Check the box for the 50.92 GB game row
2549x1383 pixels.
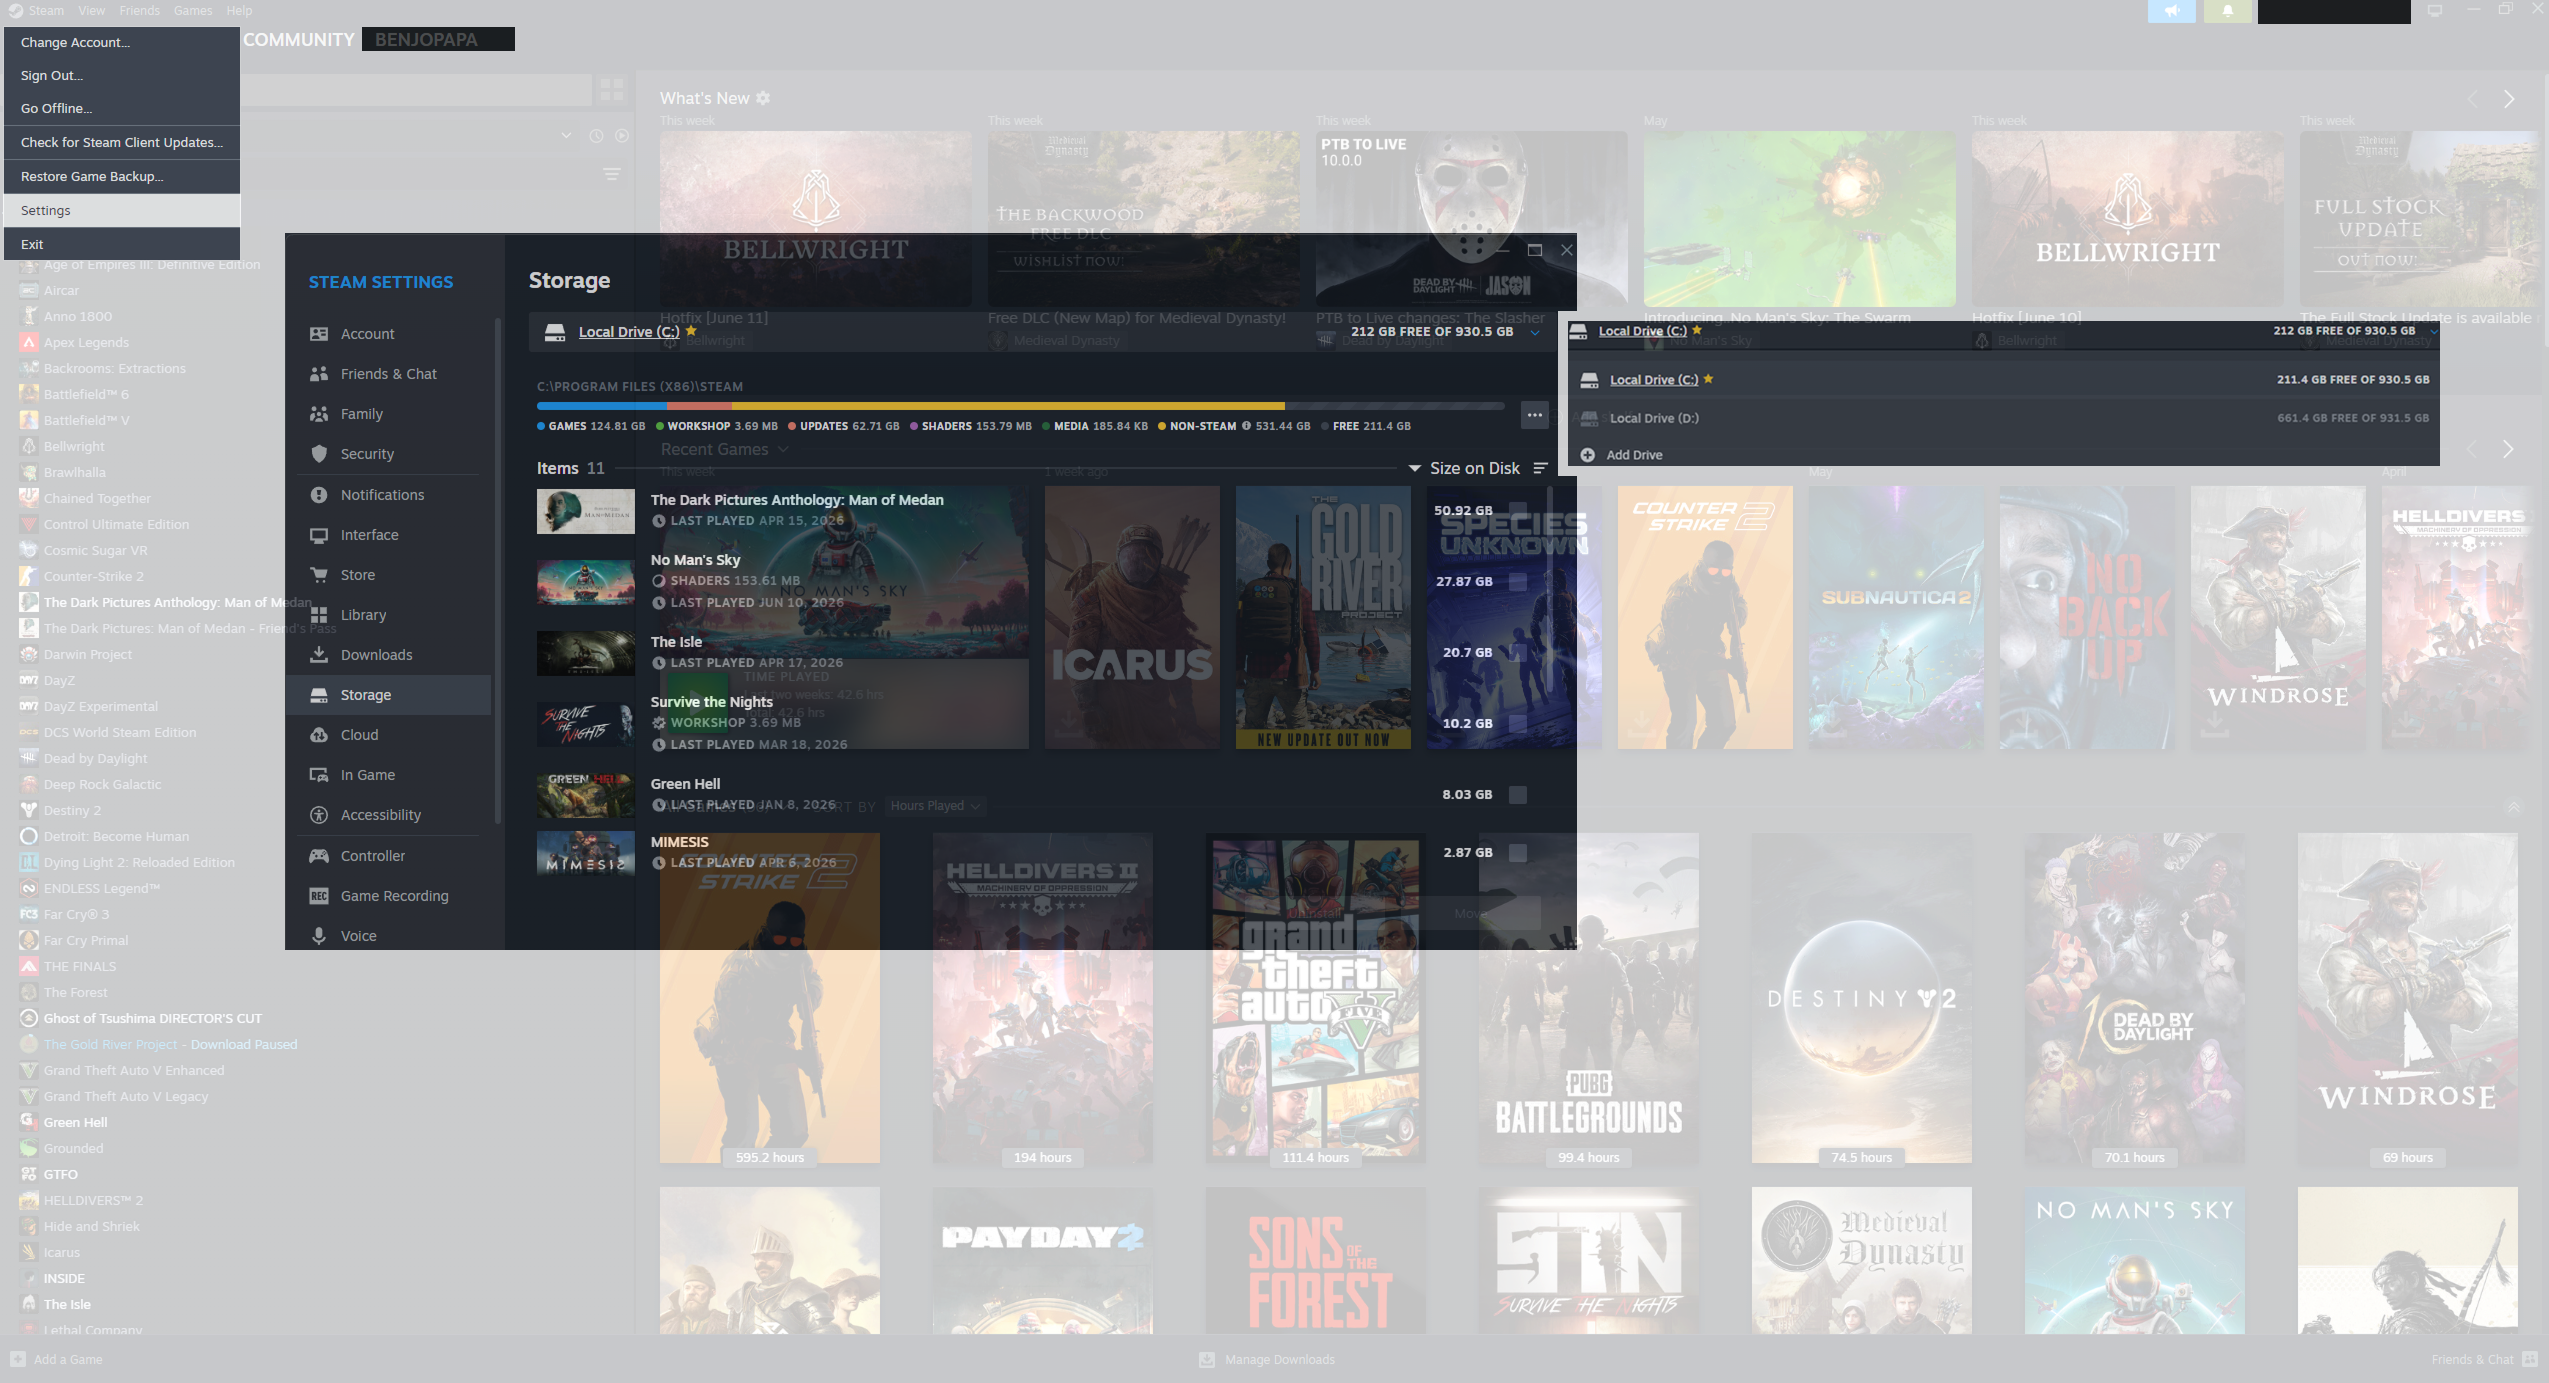coord(1518,511)
